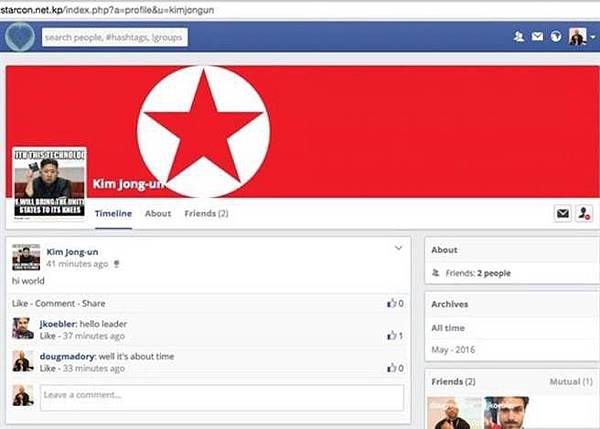Click the Mutual (1) friends link
This screenshot has width=600, height=429.
pos(571,382)
